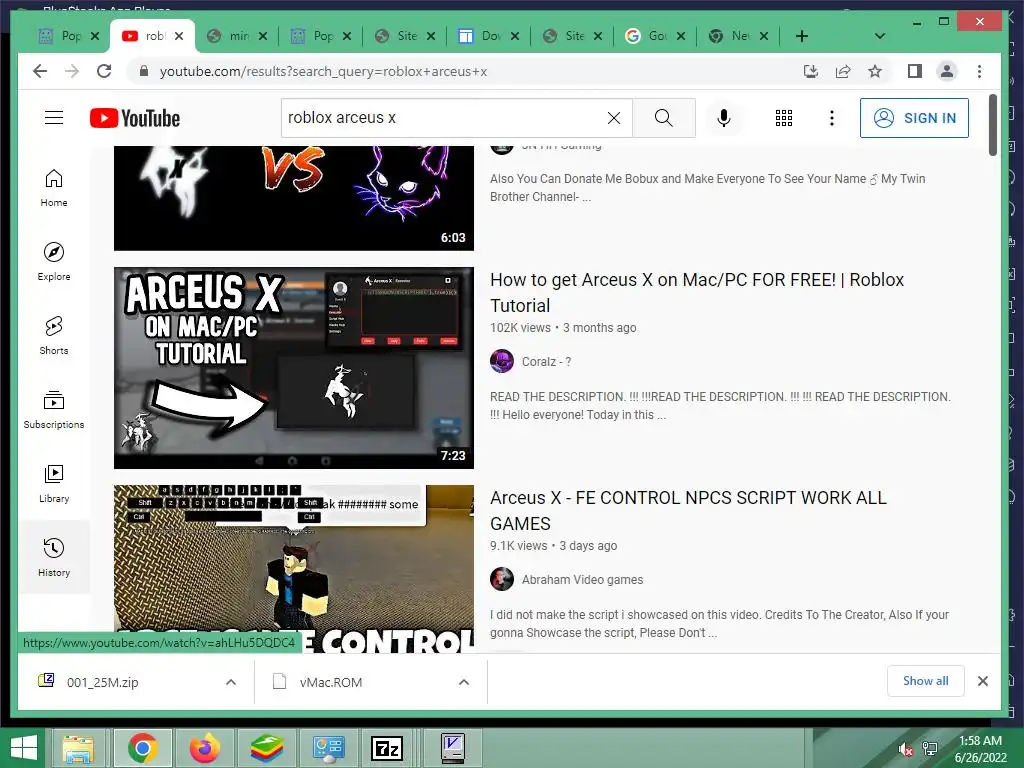Open Home in sidebar
The image size is (1024, 768).
pyautogui.click(x=54, y=188)
